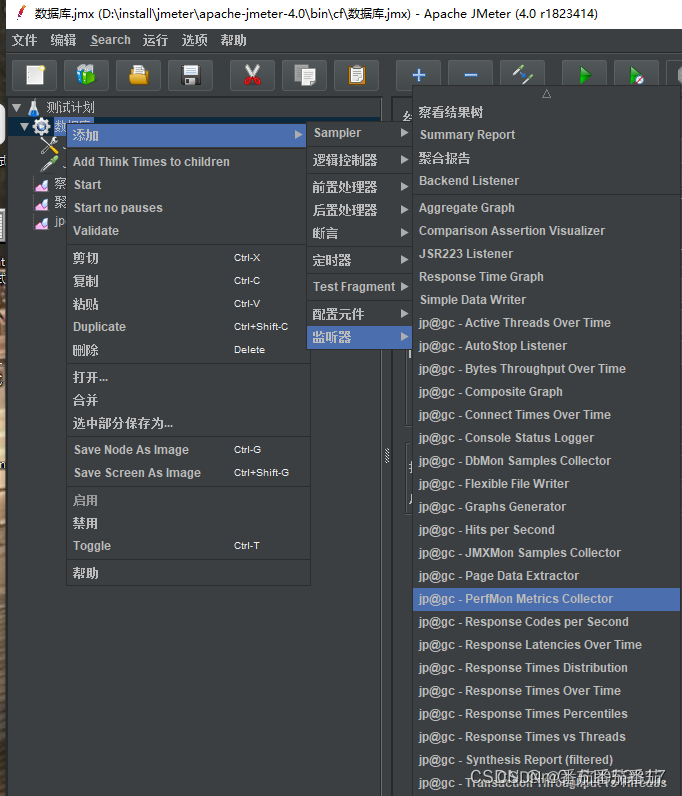Click the Toggle enable/disable icon
This screenshot has height=796, width=682.
pyautogui.click(x=523, y=75)
